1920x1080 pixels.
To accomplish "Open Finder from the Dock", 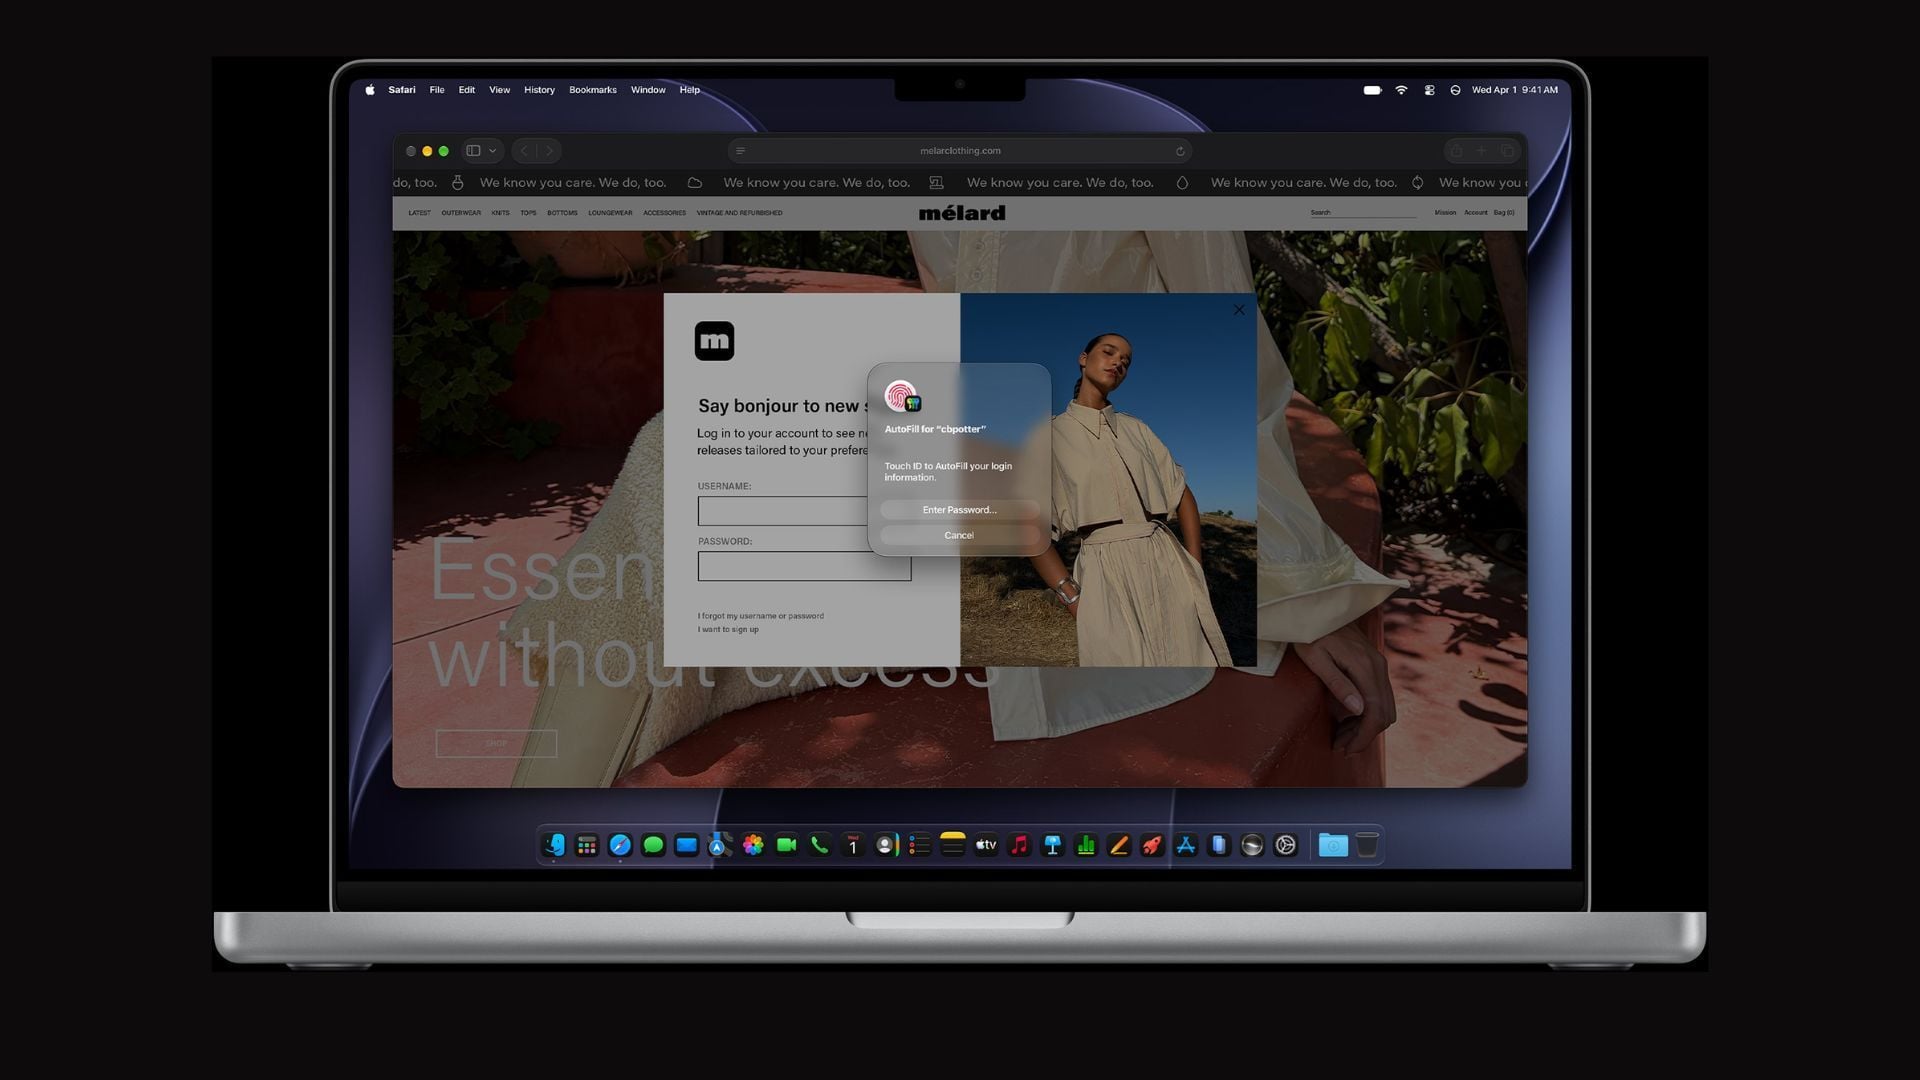I will tap(554, 846).
